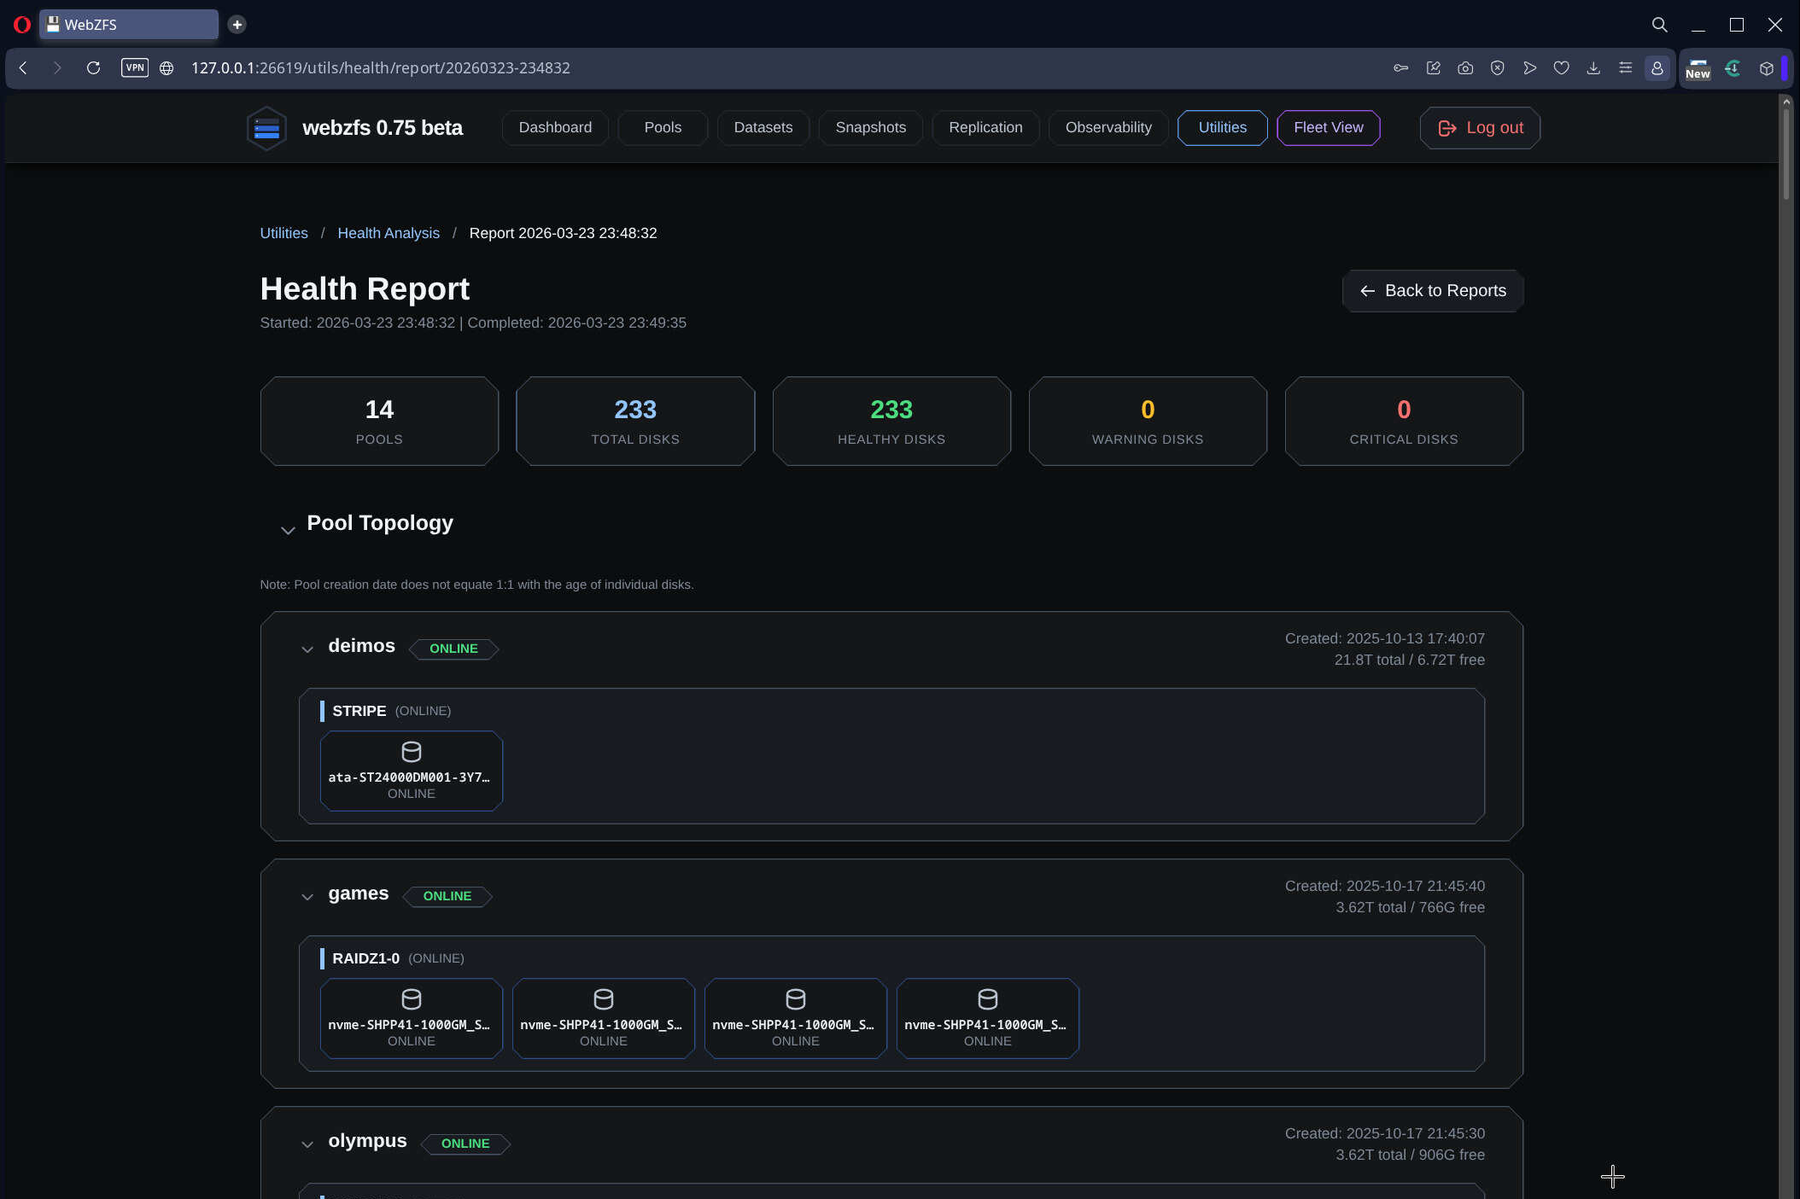1800x1199 pixels.
Task: Collapse the games pool chevron
Action: (307, 897)
